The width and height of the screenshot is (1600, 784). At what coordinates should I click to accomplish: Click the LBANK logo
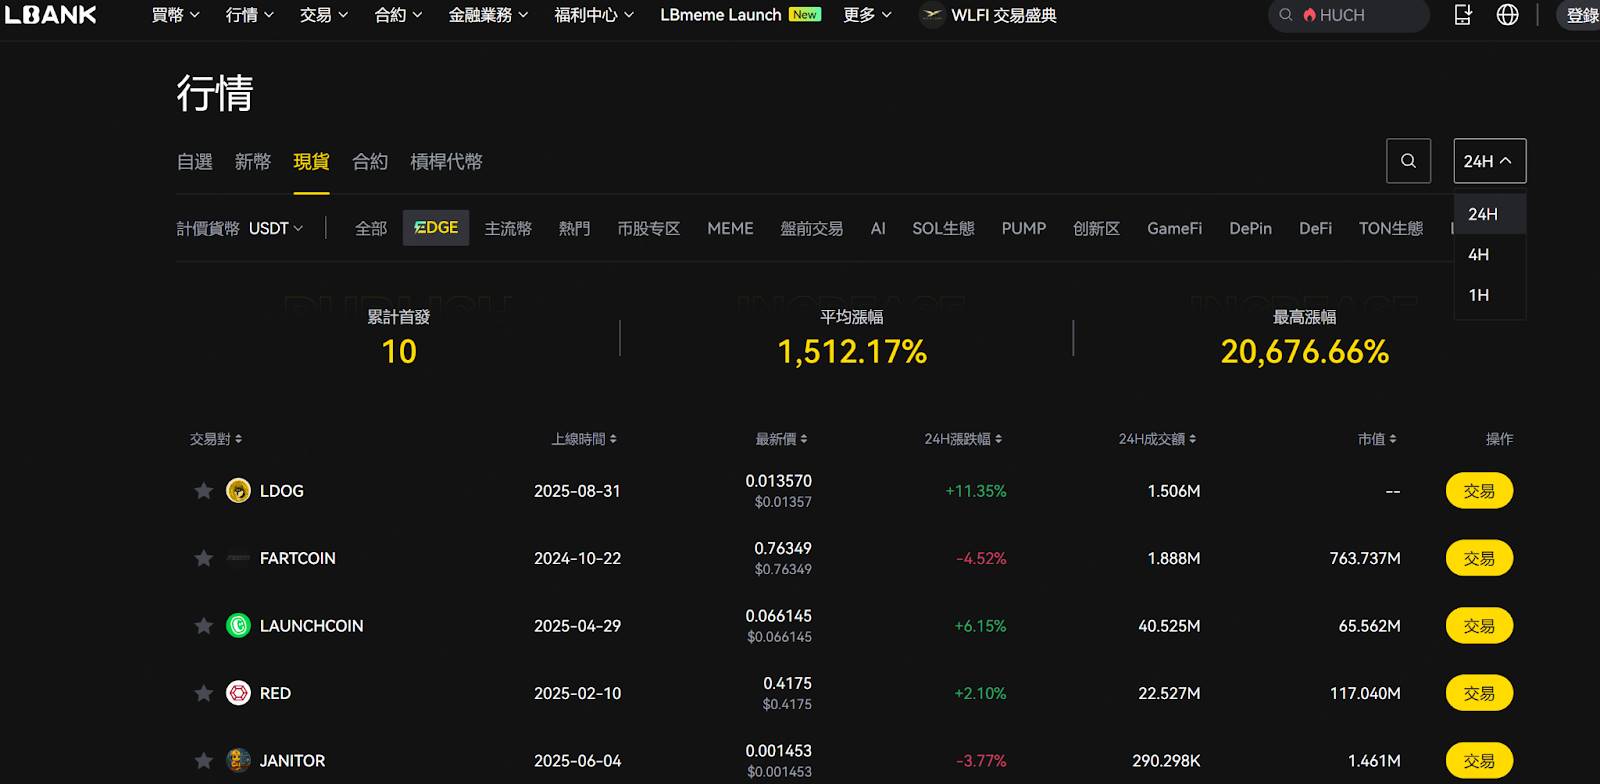coord(51,15)
